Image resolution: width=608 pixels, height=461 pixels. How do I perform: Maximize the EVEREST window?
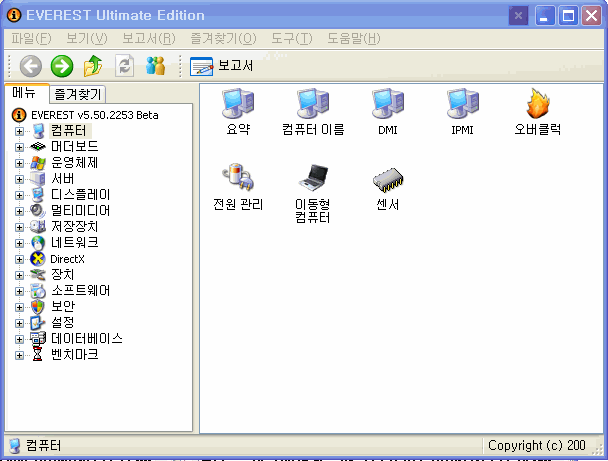click(568, 16)
